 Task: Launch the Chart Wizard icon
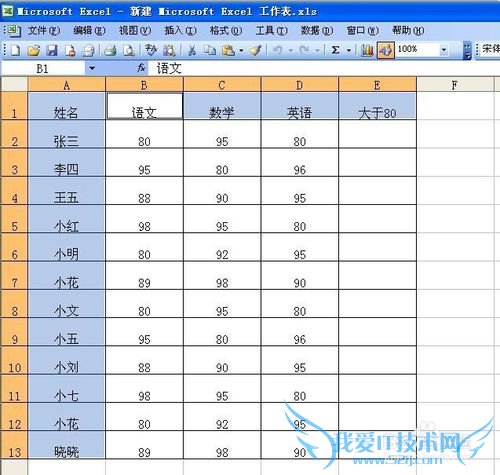click(x=367, y=50)
